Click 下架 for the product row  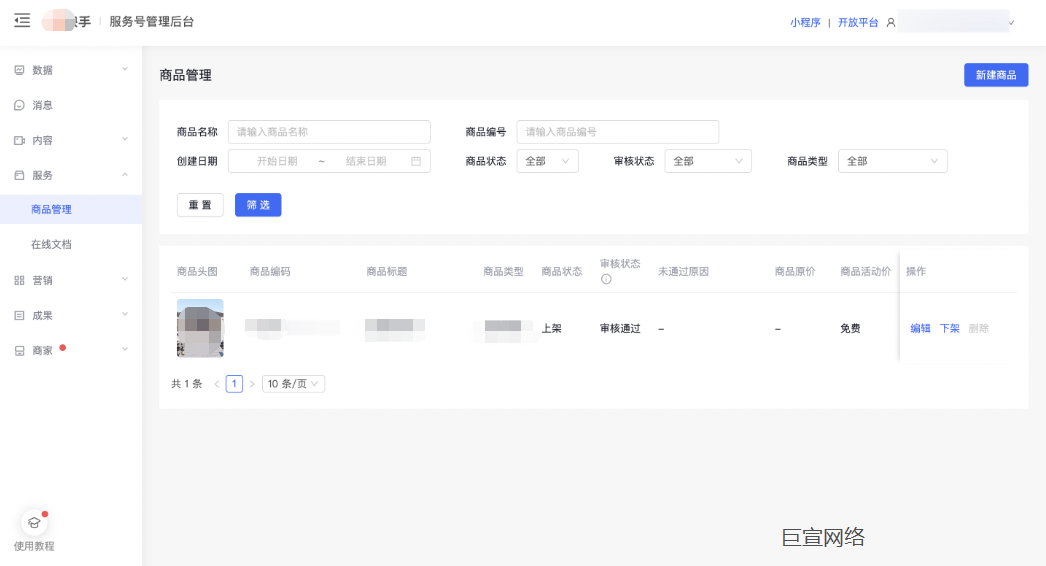[949, 328]
